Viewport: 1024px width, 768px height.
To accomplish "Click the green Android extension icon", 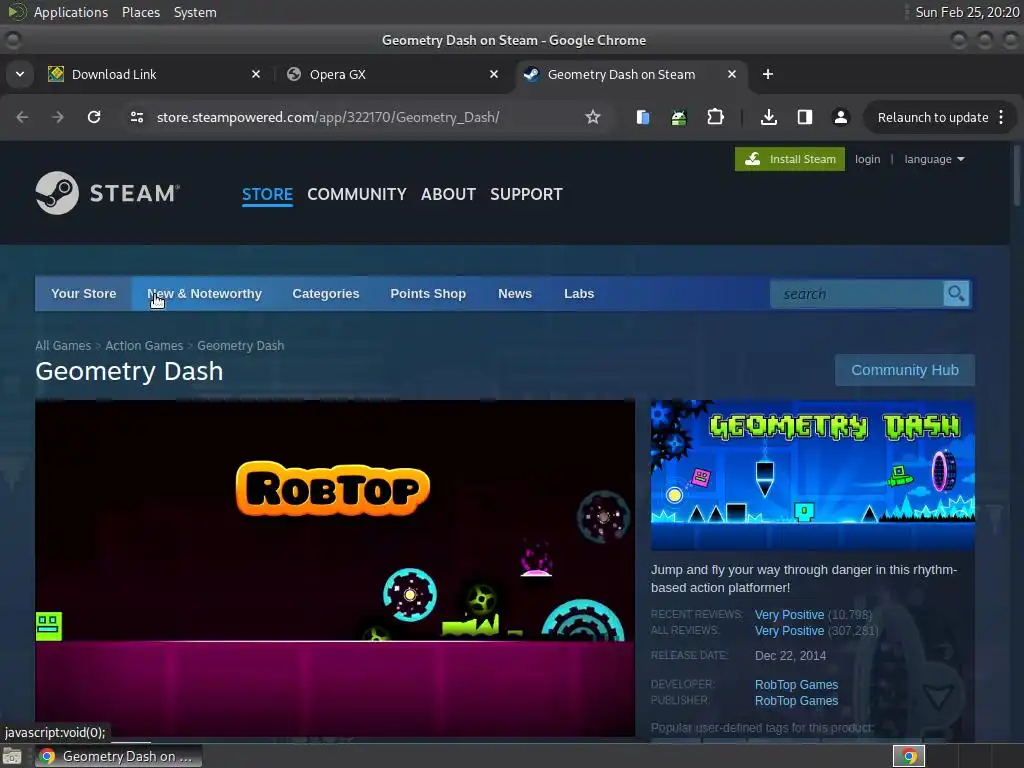I will pyautogui.click(x=679, y=117).
